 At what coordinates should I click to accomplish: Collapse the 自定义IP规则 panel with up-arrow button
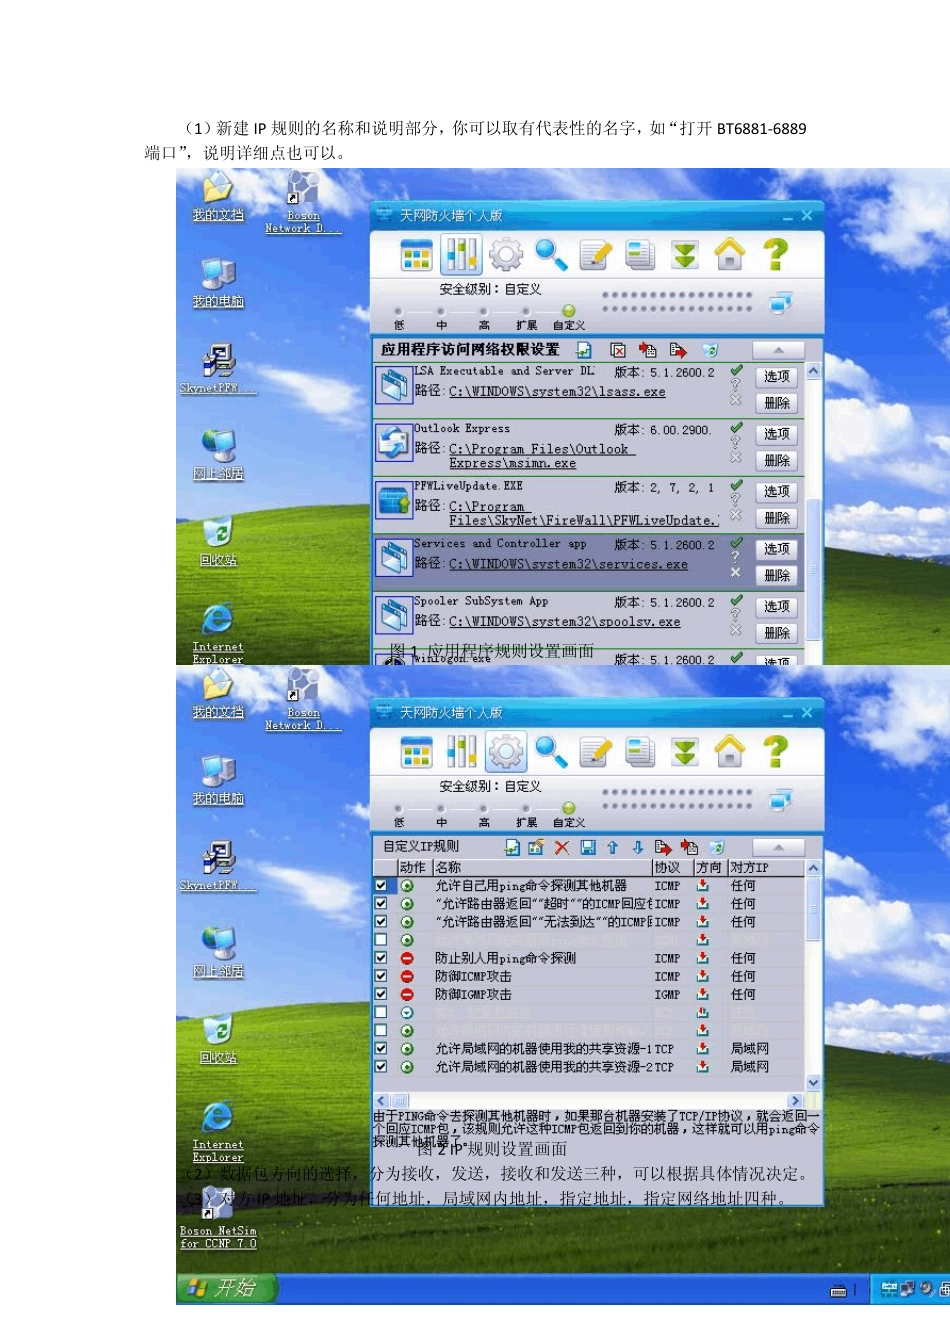pos(778,847)
